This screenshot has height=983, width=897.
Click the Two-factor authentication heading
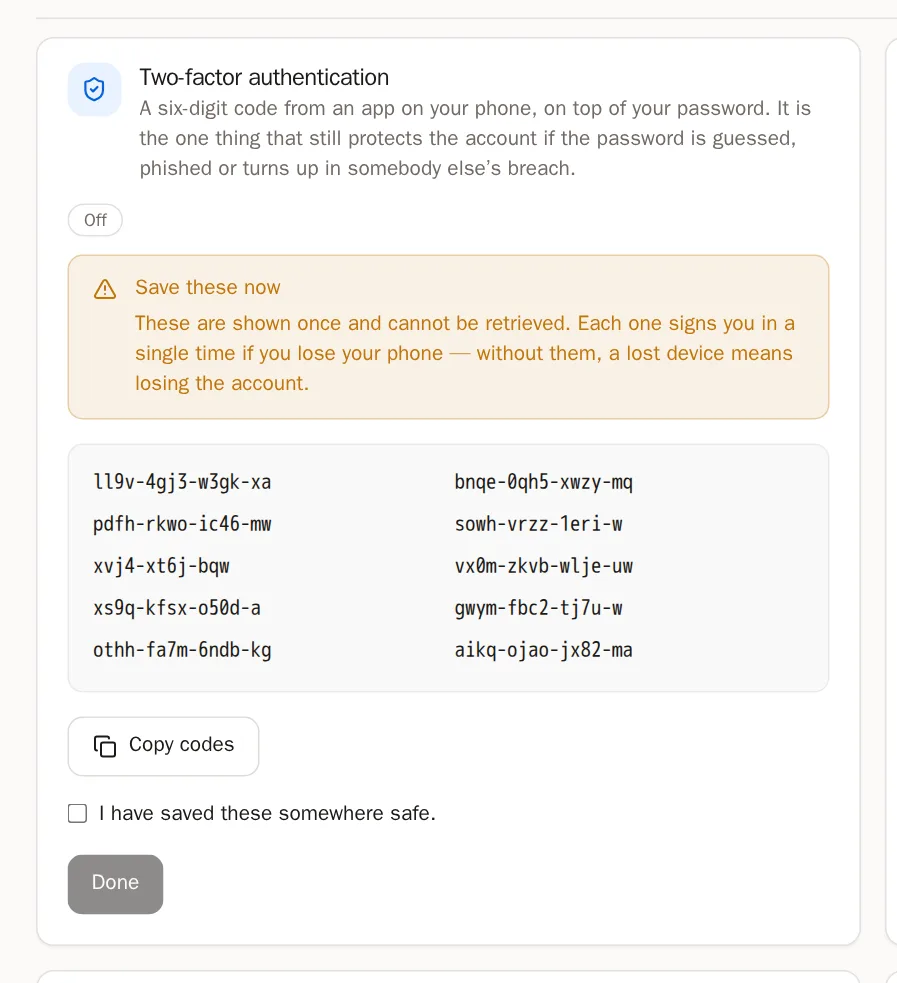coord(264,77)
